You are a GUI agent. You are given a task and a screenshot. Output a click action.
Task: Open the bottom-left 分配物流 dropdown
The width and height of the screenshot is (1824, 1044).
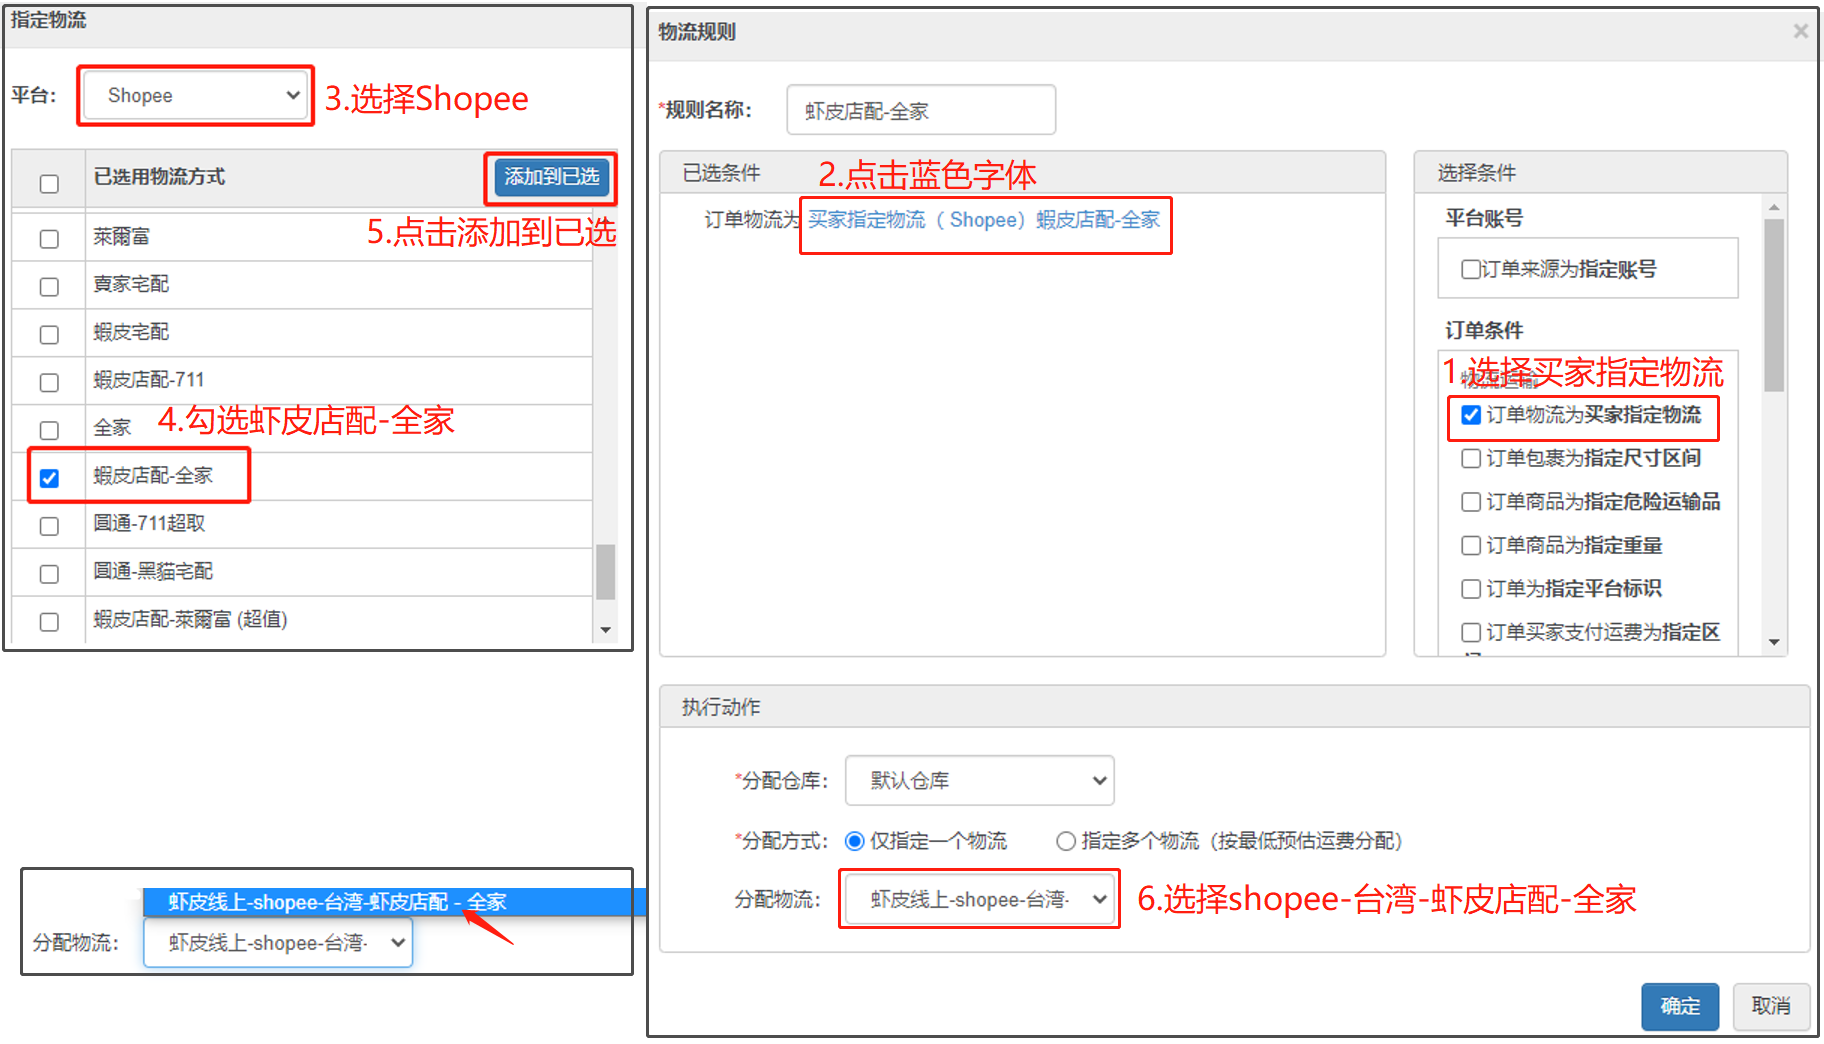[x=278, y=943]
